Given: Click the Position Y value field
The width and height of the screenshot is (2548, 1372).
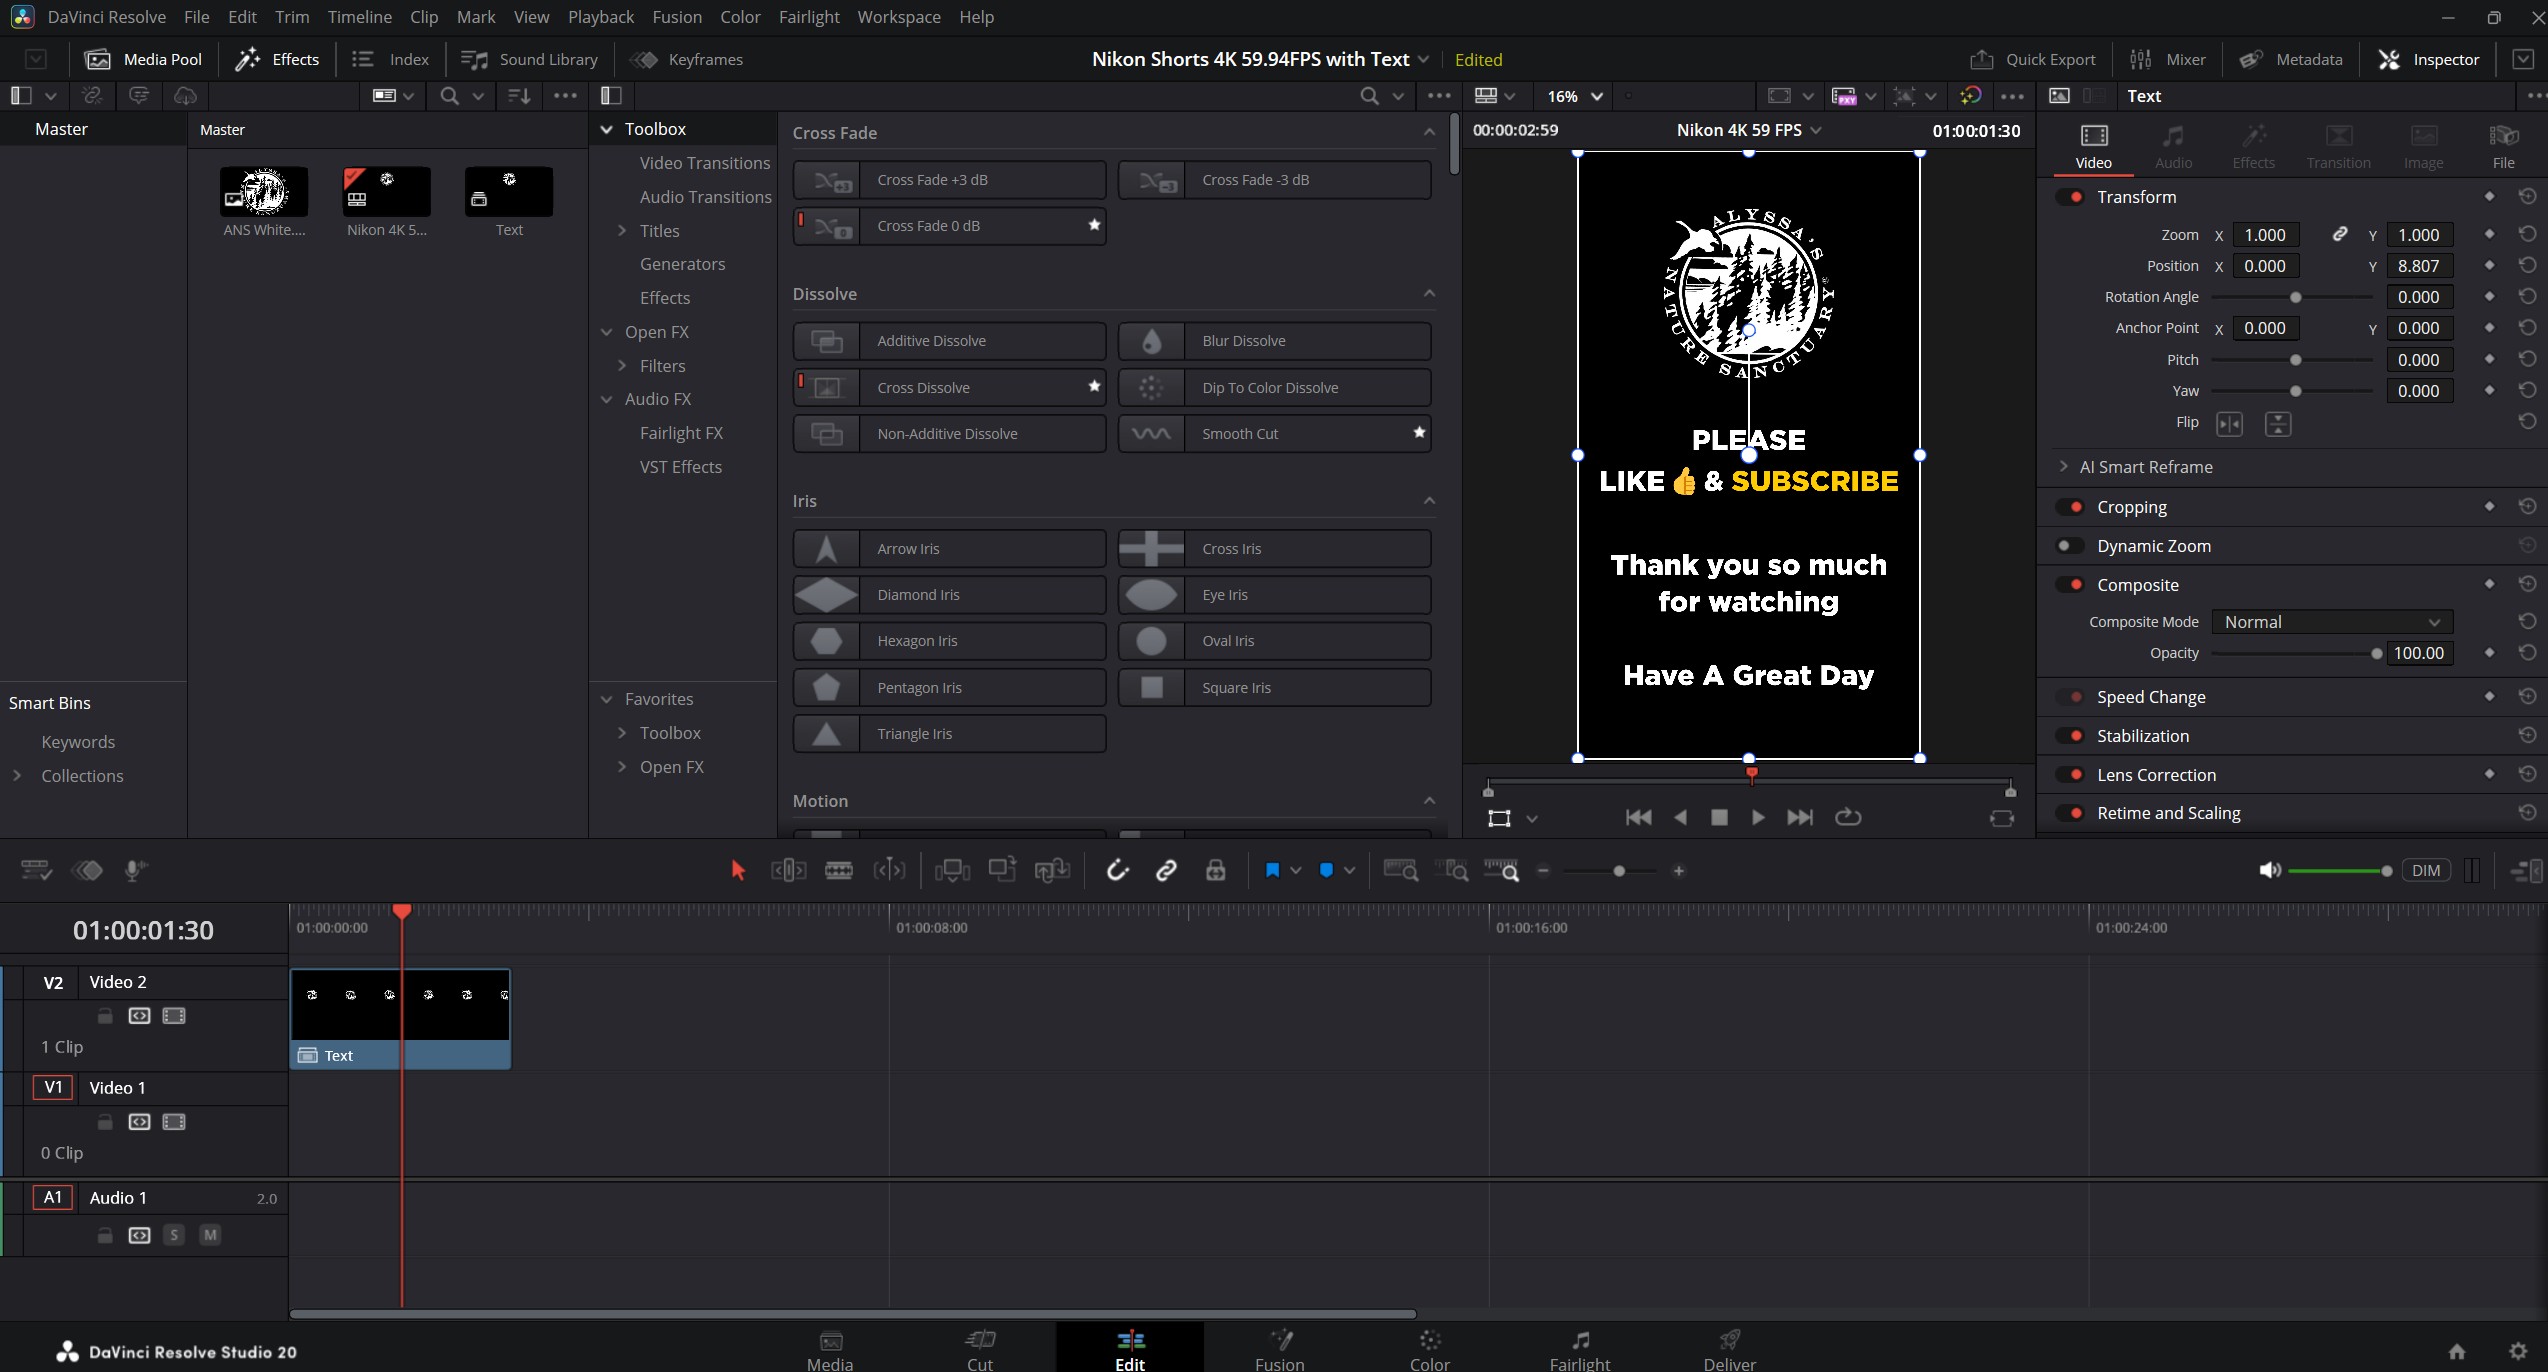Looking at the screenshot, I should (x=2419, y=266).
